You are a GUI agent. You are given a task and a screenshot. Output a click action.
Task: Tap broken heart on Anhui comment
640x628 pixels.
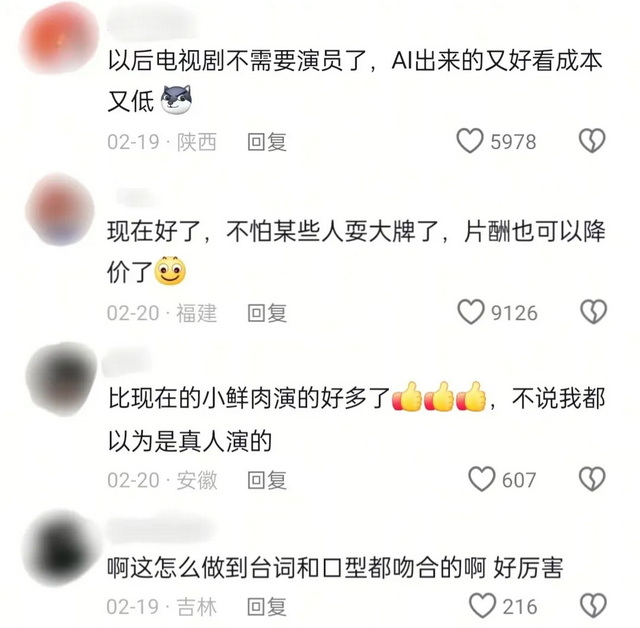(592, 479)
